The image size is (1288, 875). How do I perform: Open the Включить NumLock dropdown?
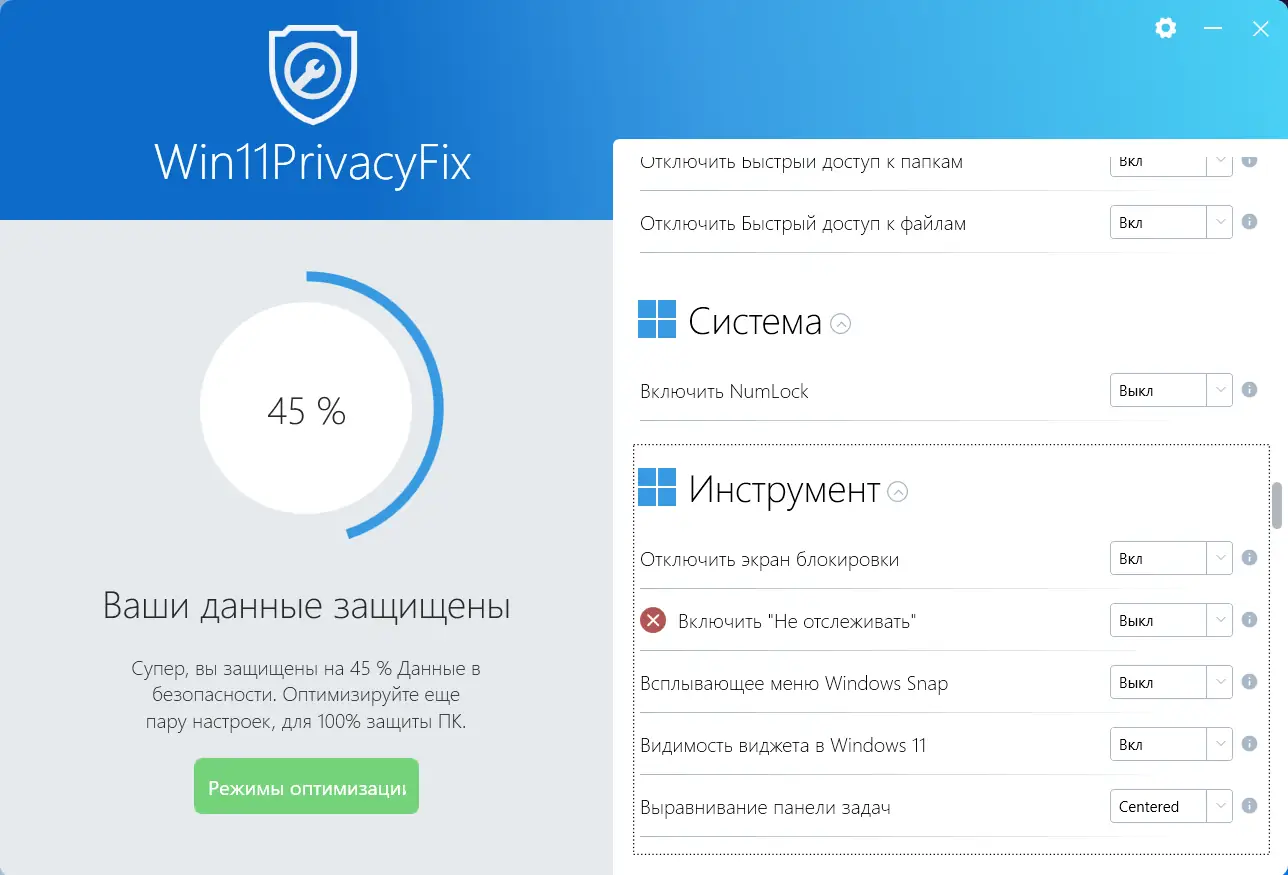pyautogui.click(x=1171, y=390)
